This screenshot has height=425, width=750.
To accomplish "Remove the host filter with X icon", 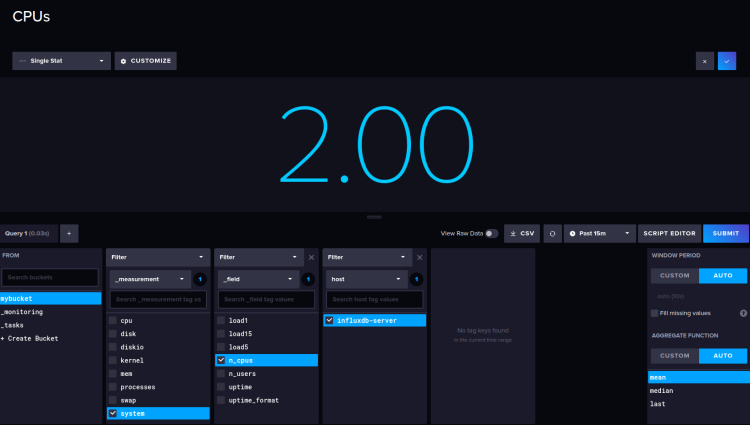I will click(419, 257).
